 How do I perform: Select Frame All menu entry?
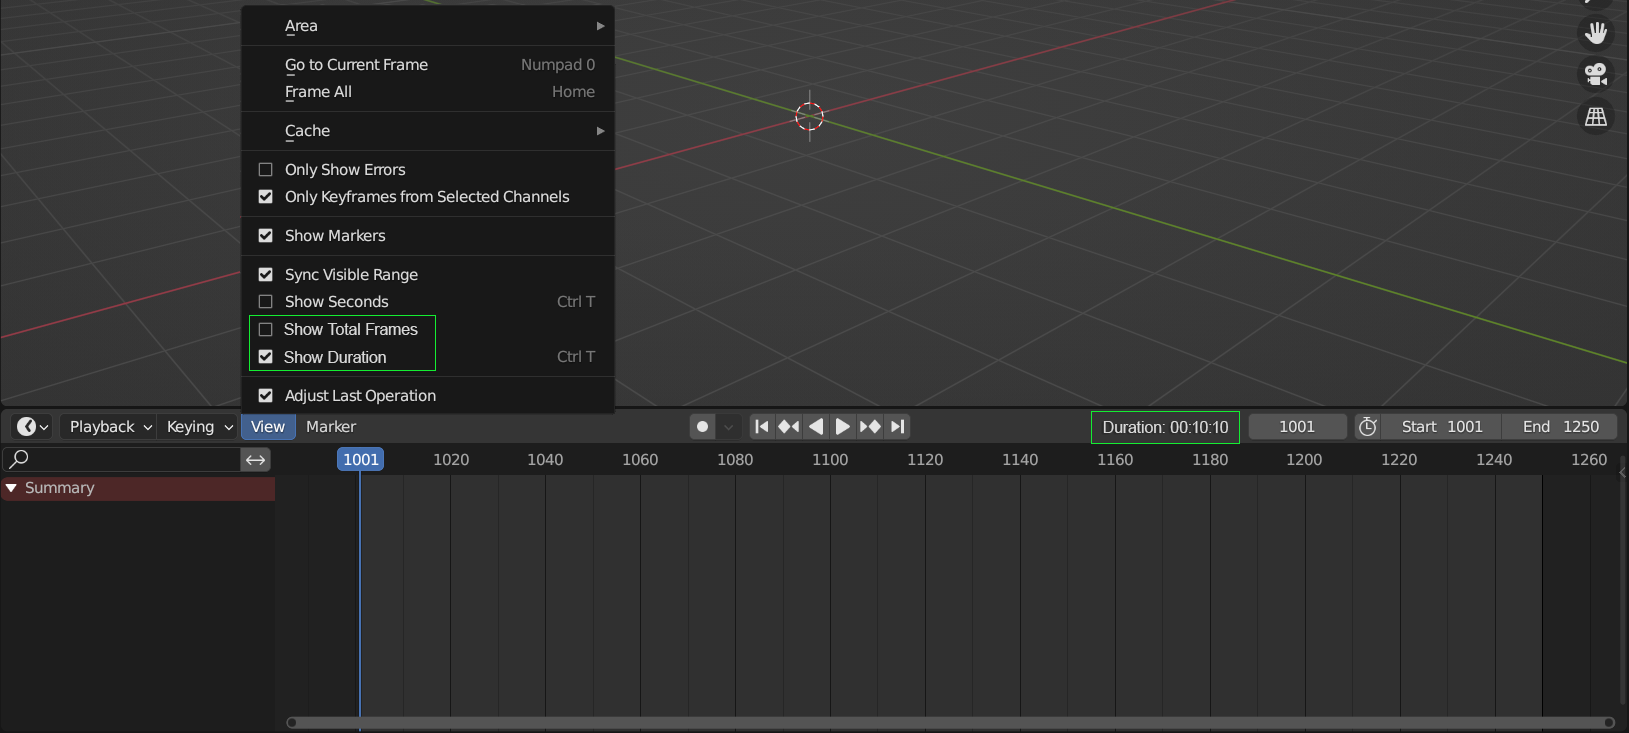[428, 92]
